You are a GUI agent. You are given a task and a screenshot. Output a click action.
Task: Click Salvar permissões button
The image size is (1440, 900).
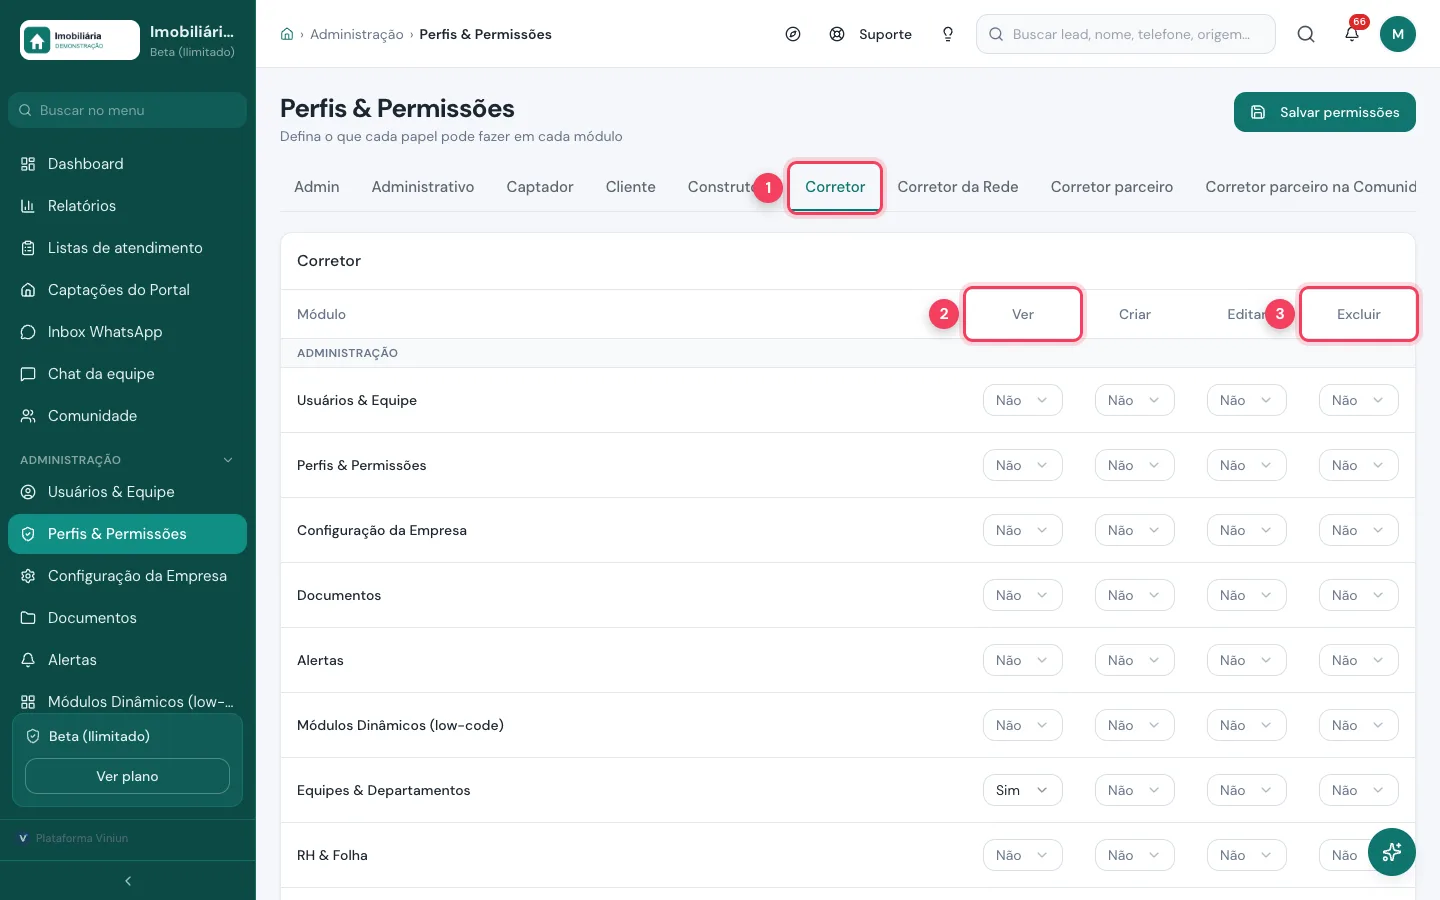click(x=1325, y=112)
